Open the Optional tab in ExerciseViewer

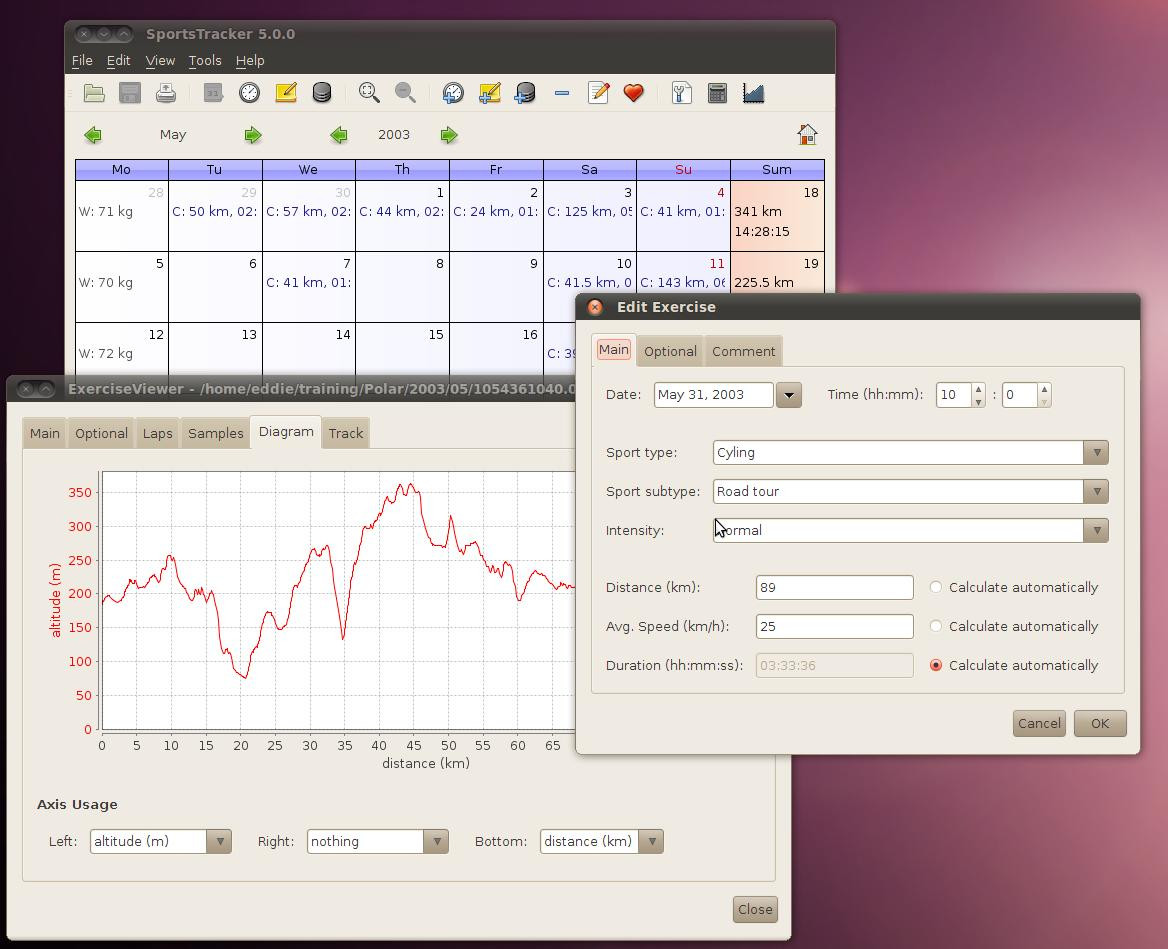click(x=101, y=433)
